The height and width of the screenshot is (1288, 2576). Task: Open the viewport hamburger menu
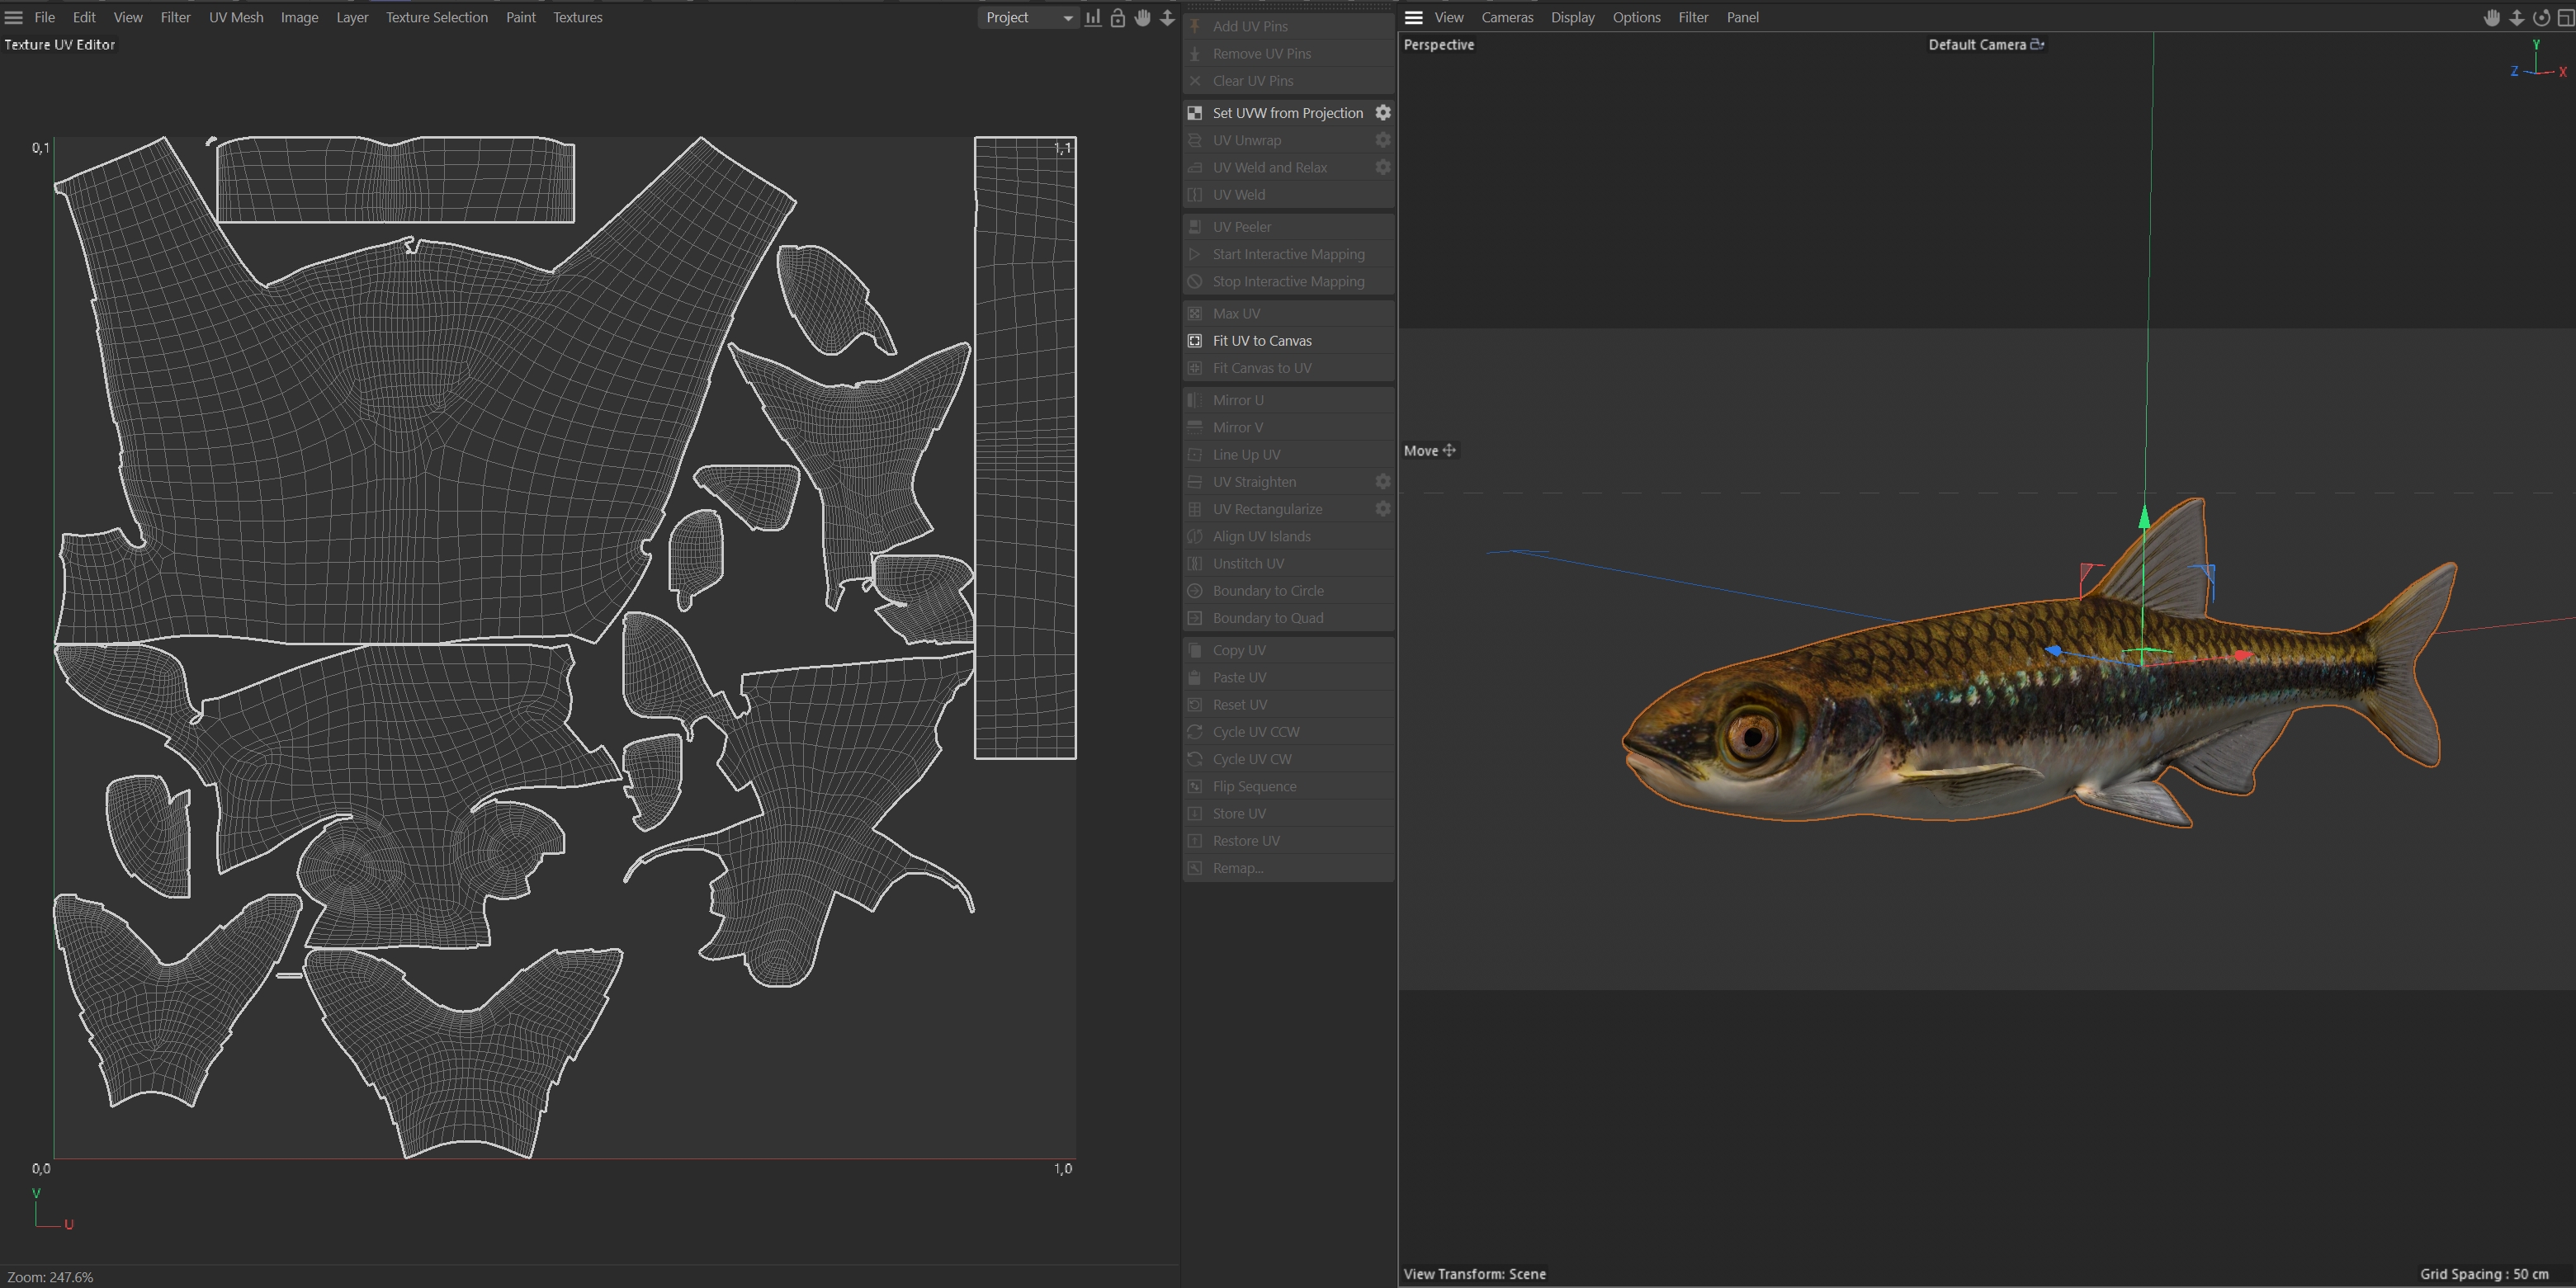pos(1413,18)
